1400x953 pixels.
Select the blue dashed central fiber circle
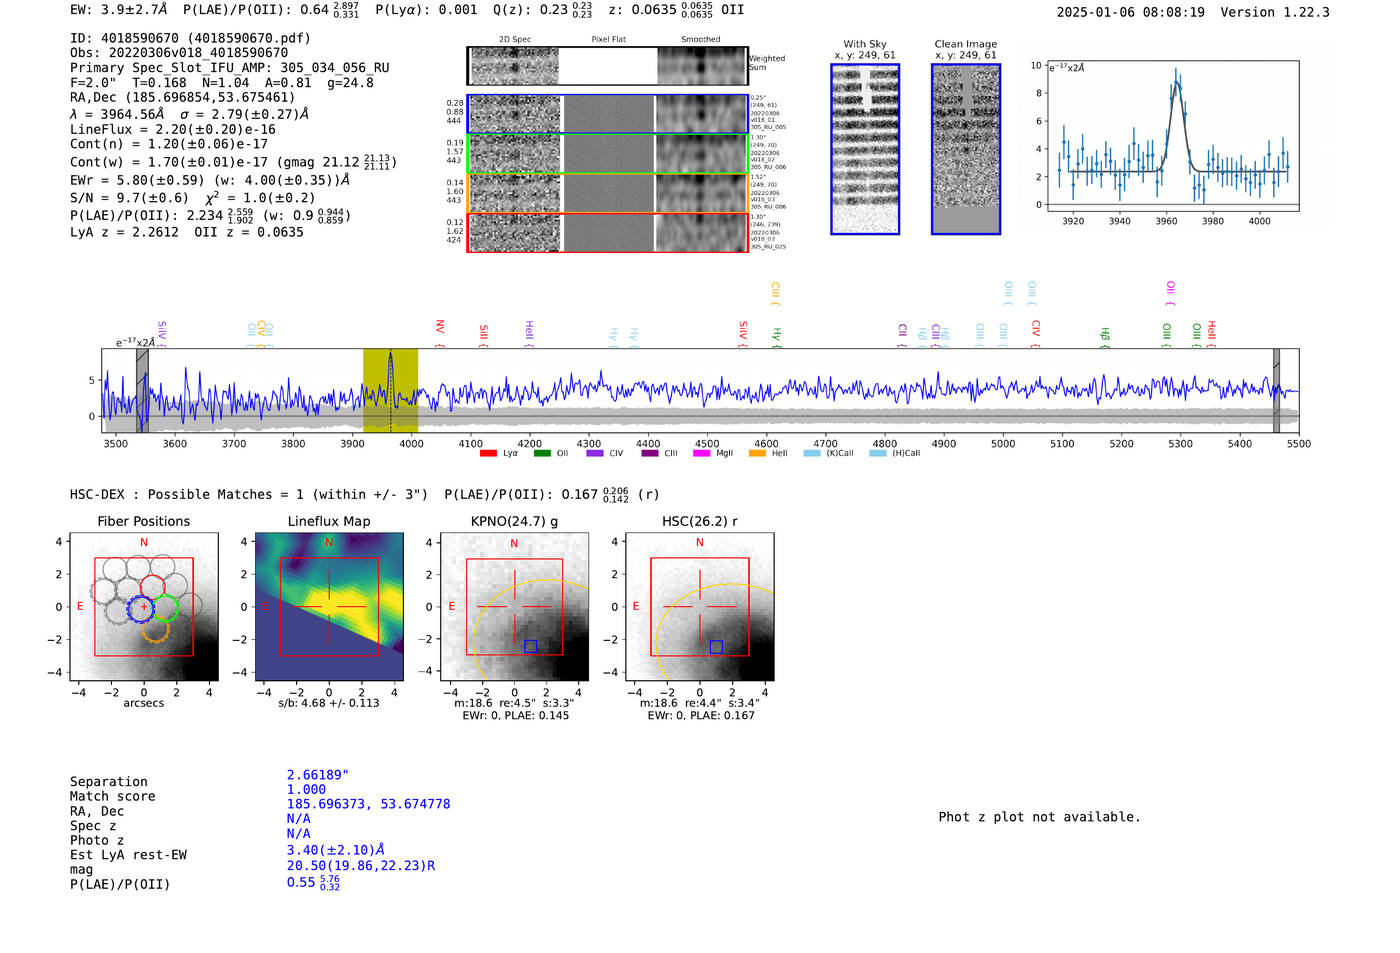pyautogui.click(x=142, y=608)
